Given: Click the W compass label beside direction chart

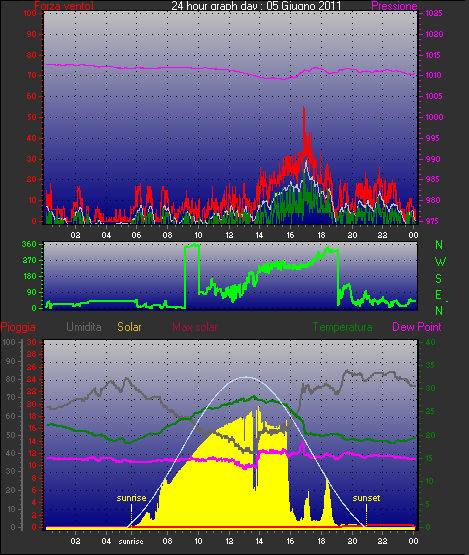Looking at the screenshot, I should tap(440, 262).
